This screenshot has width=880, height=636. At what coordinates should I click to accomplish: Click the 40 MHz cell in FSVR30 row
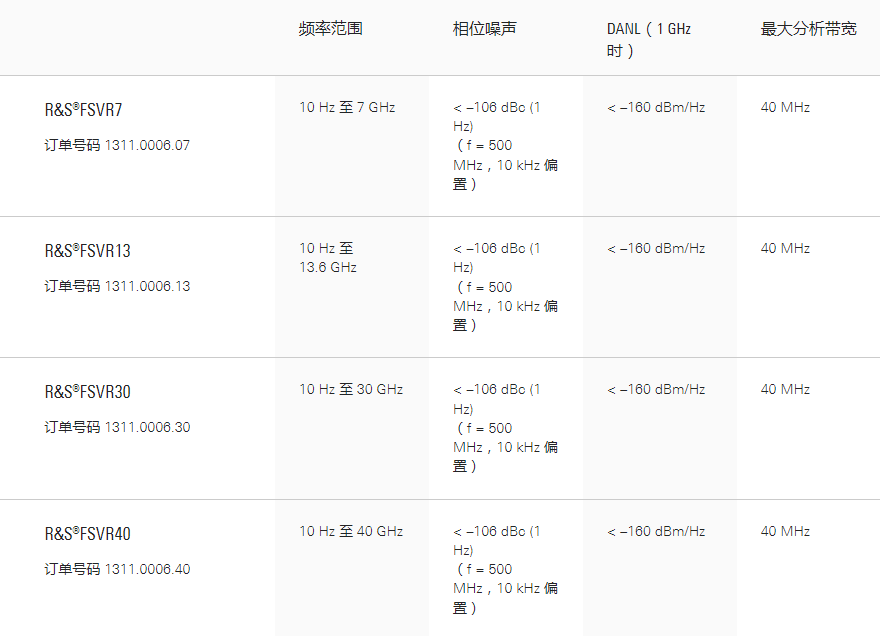click(x=785, y=389)
